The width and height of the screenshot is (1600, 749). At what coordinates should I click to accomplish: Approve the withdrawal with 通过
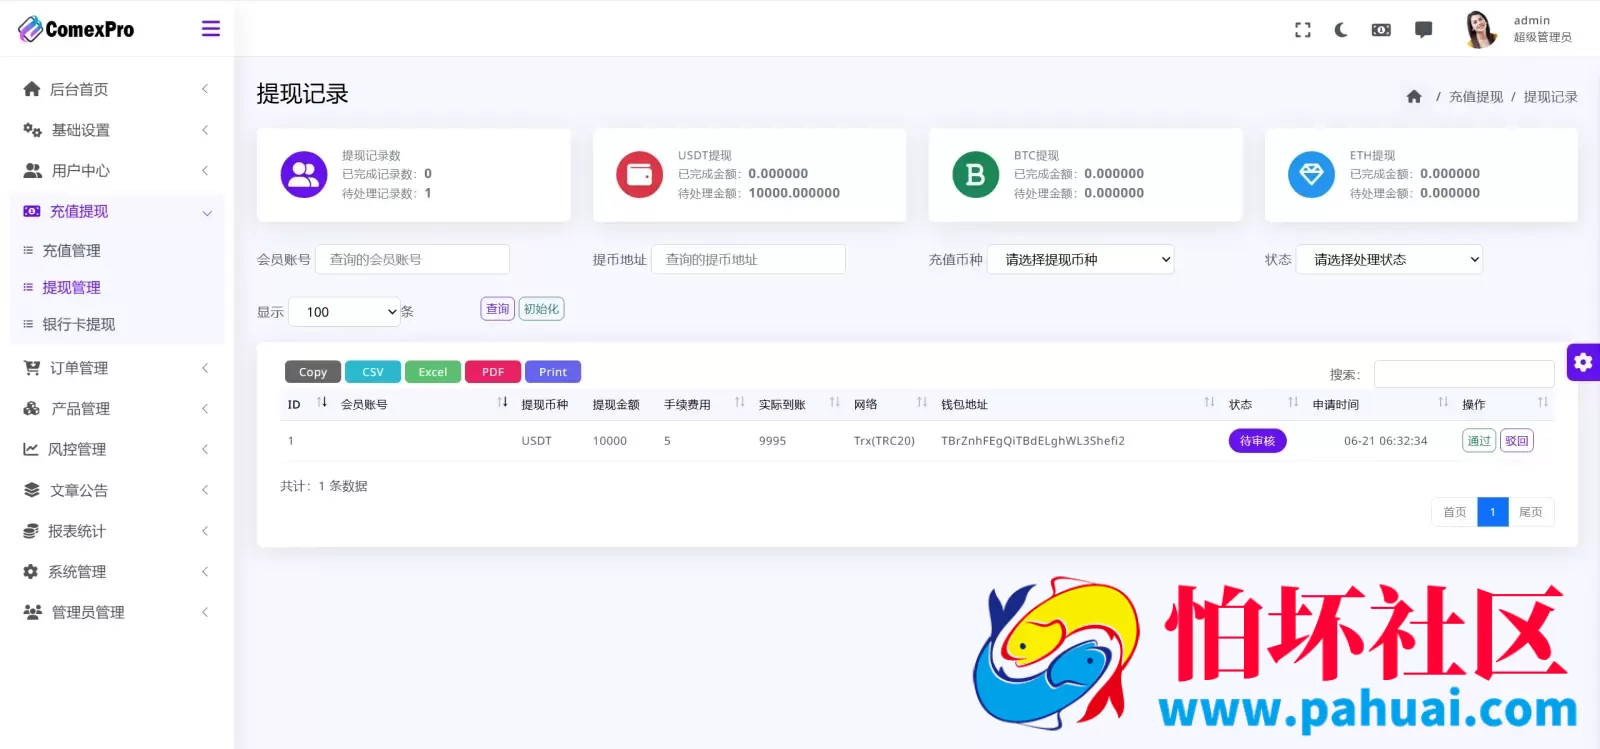coord(1479,441)
